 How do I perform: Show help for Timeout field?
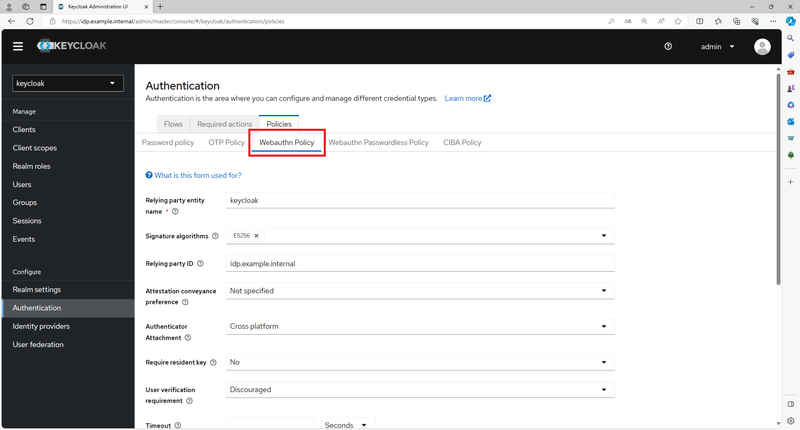coord(178,425)
